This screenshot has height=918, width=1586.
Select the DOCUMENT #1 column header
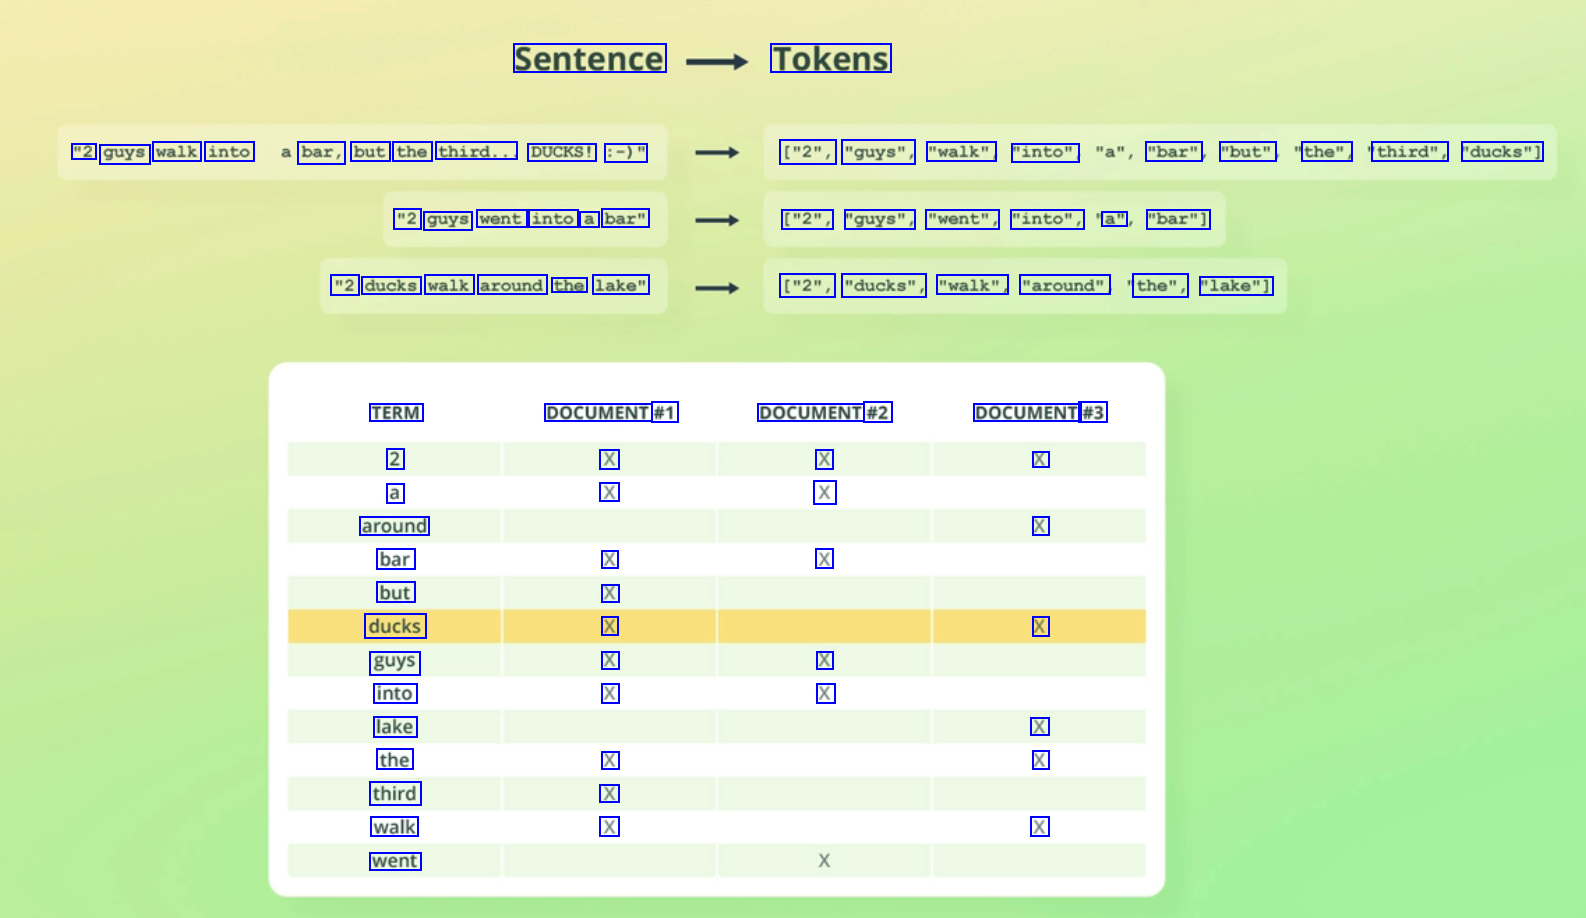pyautogui.click(x=611, y=413)
